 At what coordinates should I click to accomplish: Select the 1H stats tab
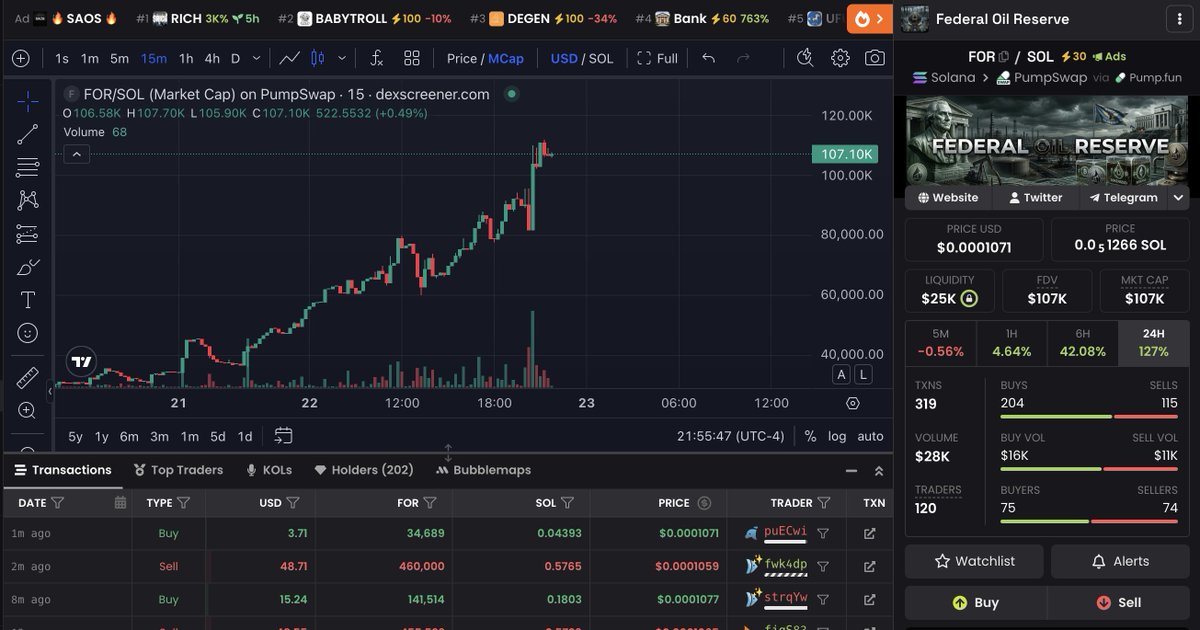coord(1011,343)
